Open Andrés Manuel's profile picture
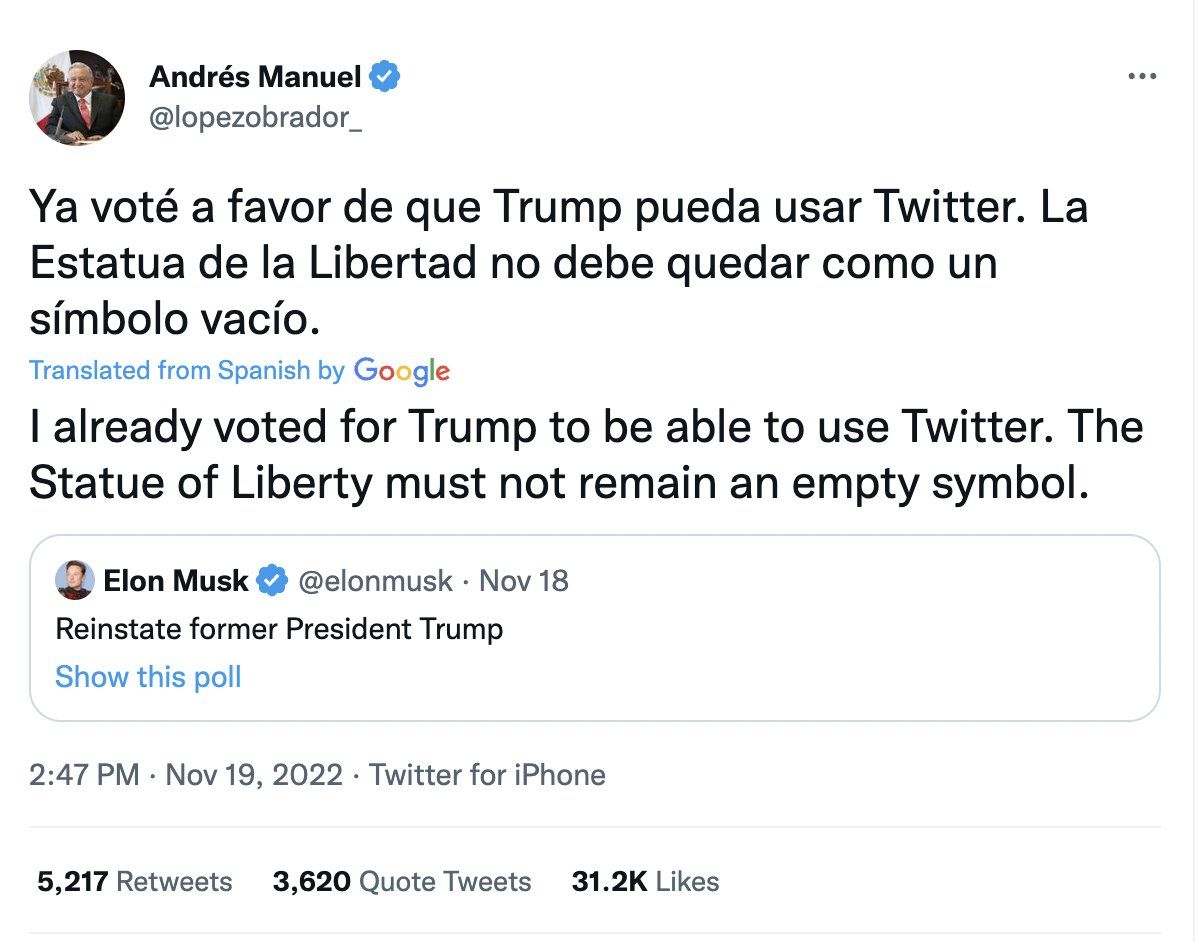Viewport: 1204px width, 942px height. [77, 98]
